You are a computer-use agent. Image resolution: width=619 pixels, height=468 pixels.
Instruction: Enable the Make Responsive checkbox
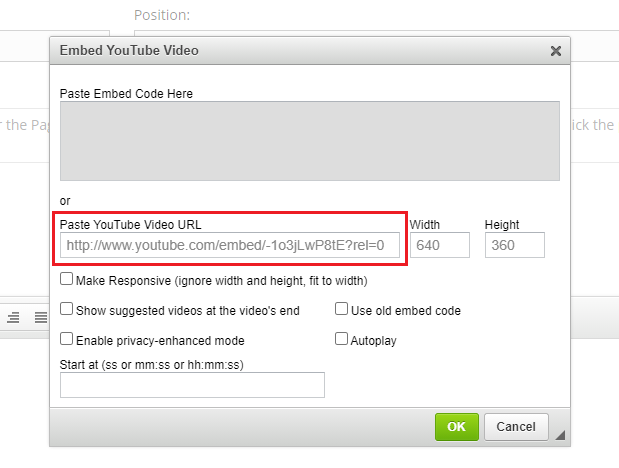(x=66, y=279)
